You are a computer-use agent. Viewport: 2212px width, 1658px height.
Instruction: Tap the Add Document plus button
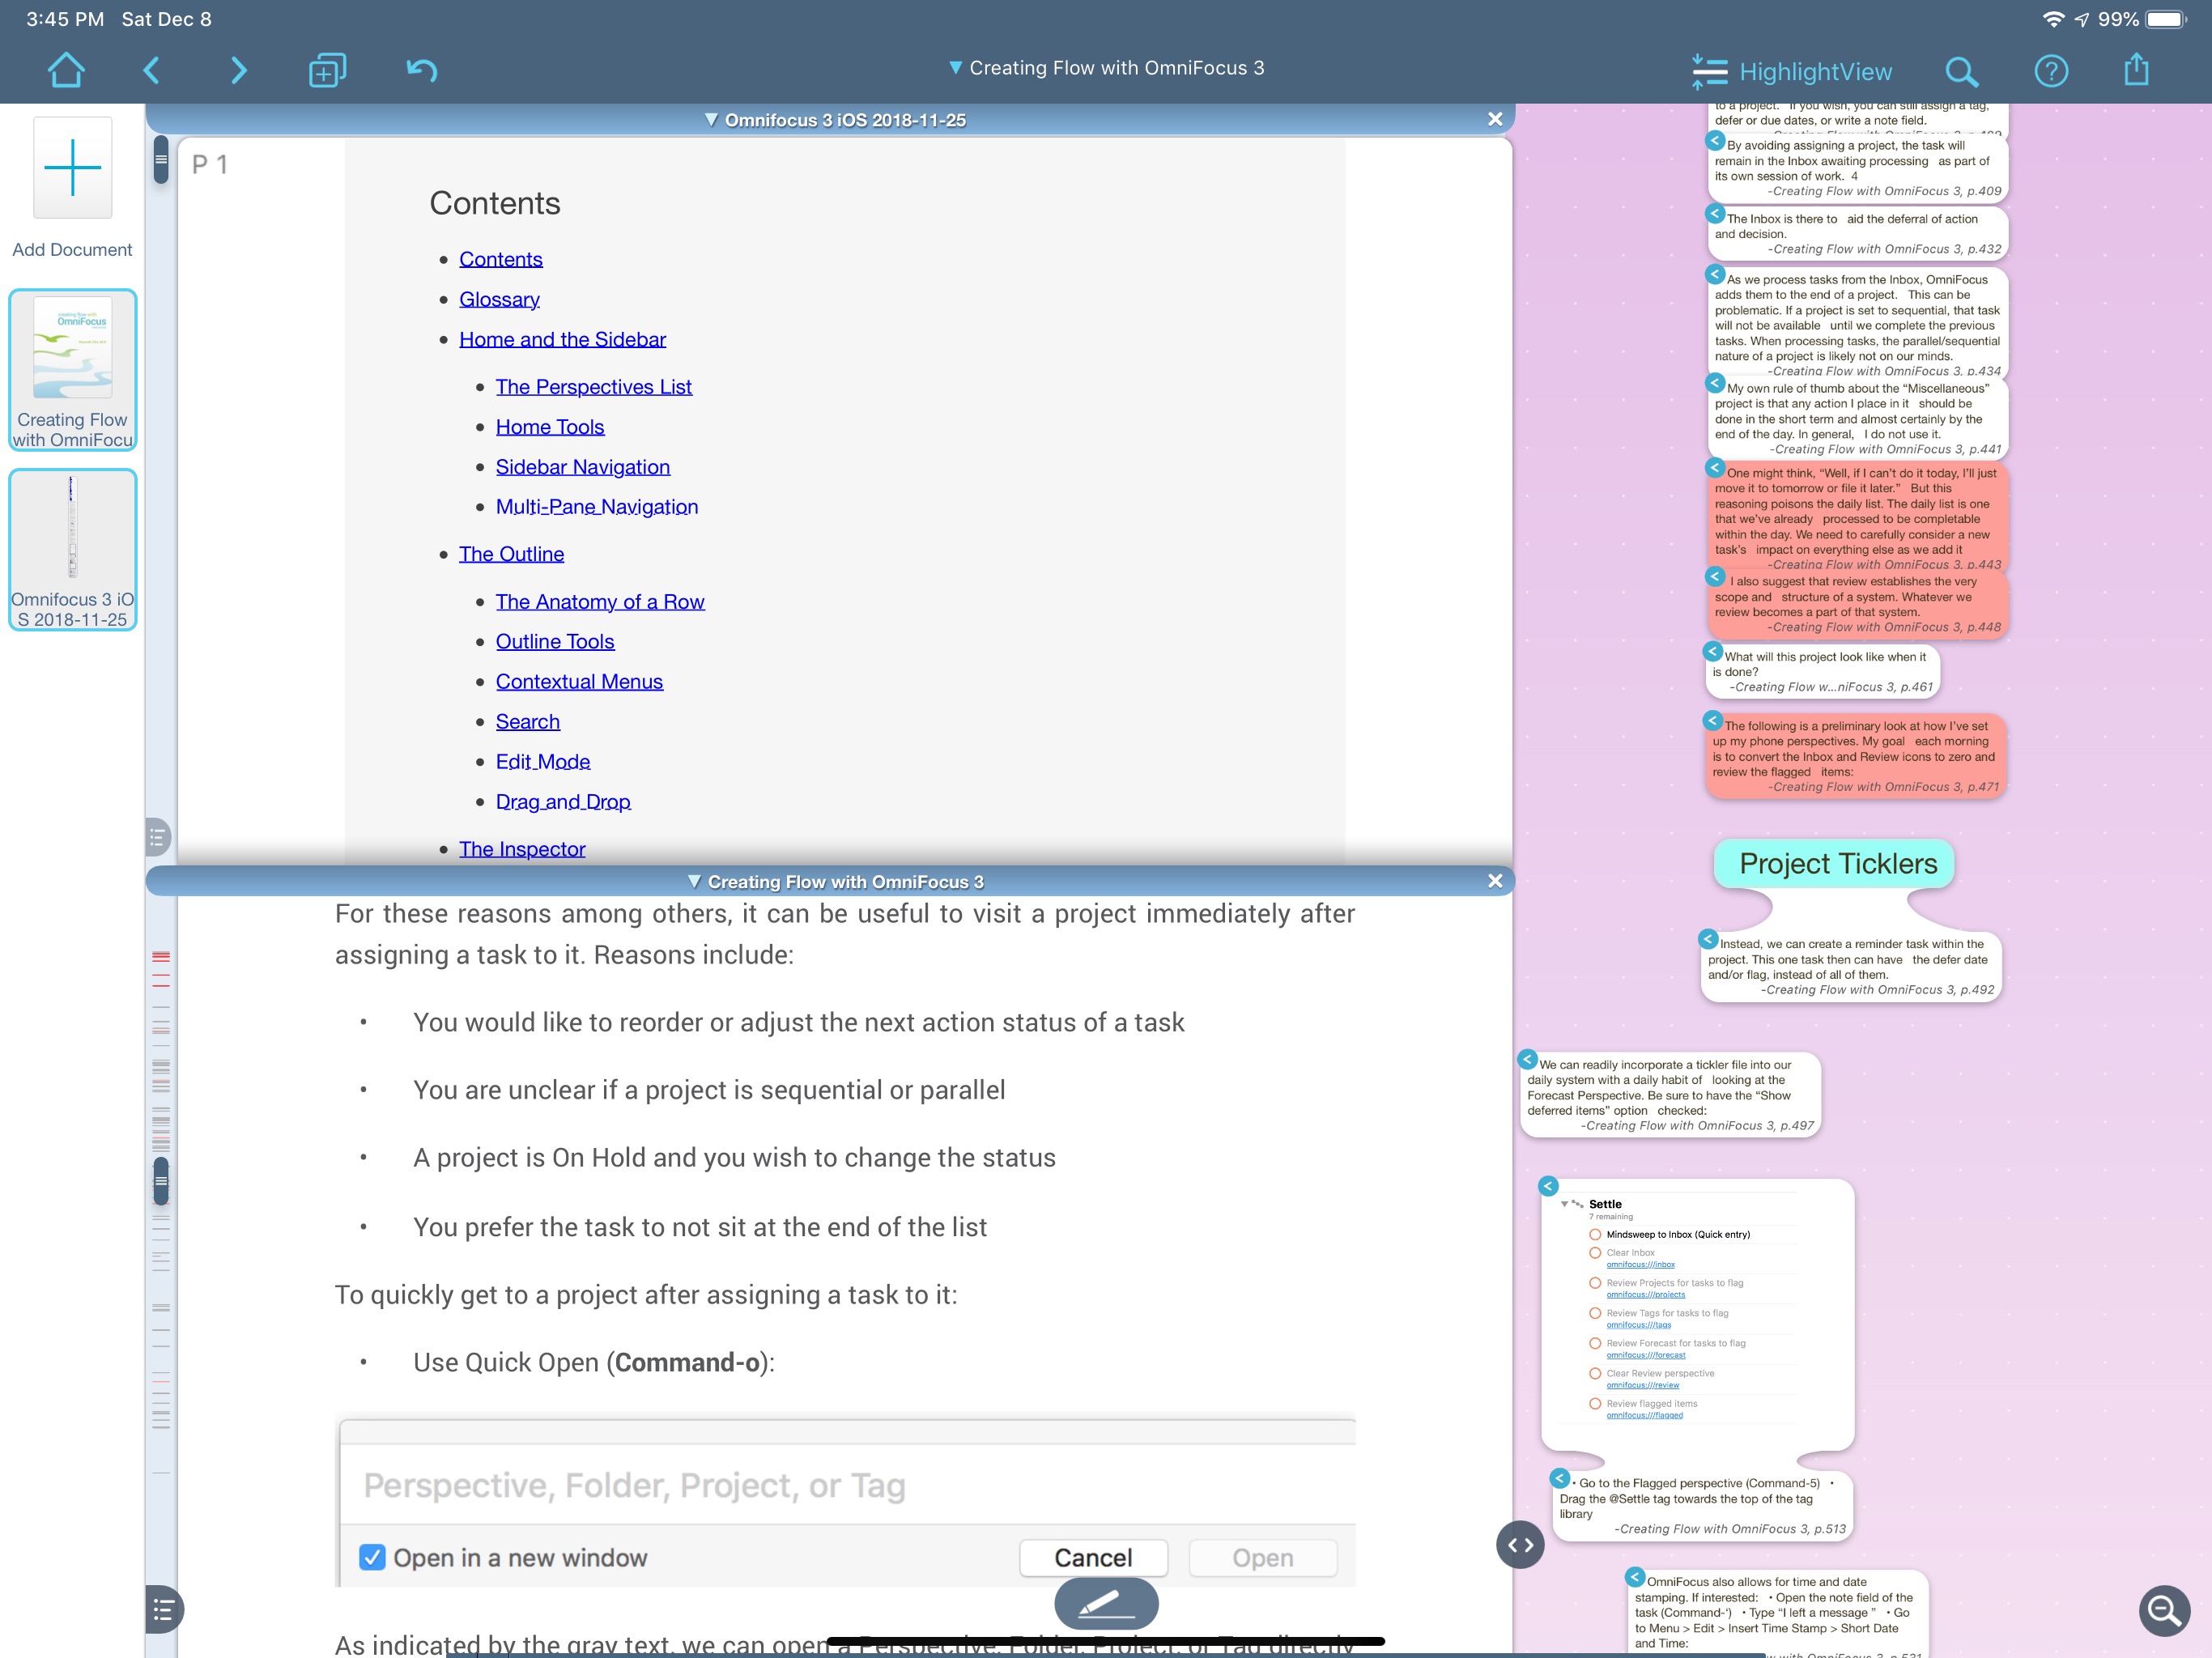point(72,167)
